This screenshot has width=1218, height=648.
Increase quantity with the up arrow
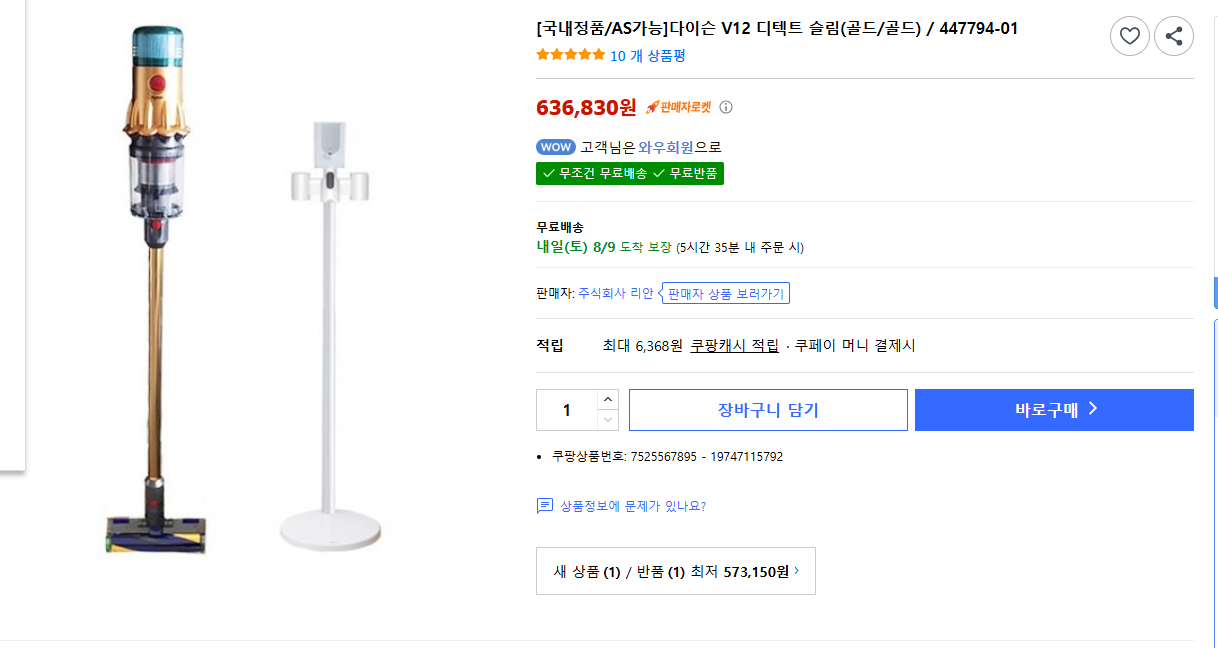[x=606, y=400]
